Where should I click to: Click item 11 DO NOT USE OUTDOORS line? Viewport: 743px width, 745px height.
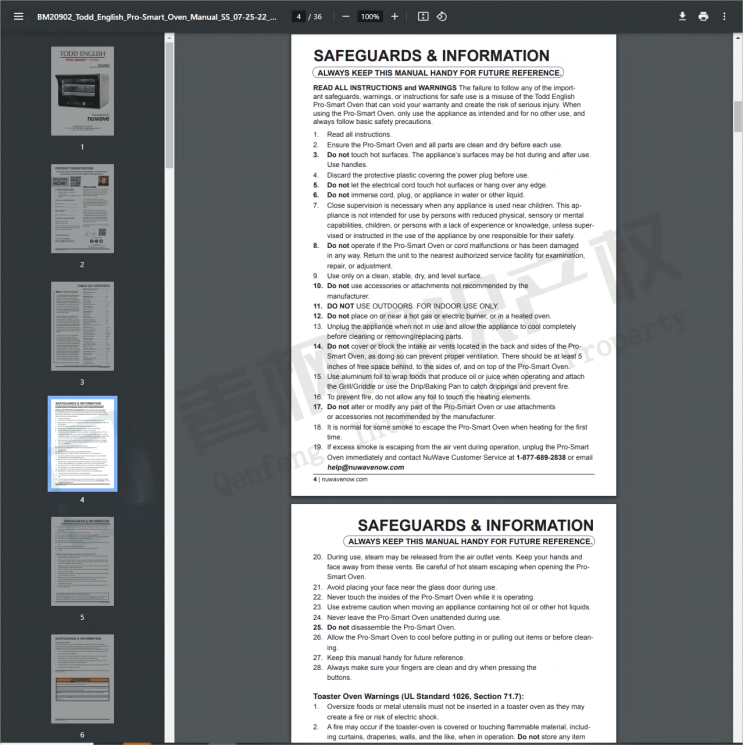pyautogui.click(x=406, y=306)
